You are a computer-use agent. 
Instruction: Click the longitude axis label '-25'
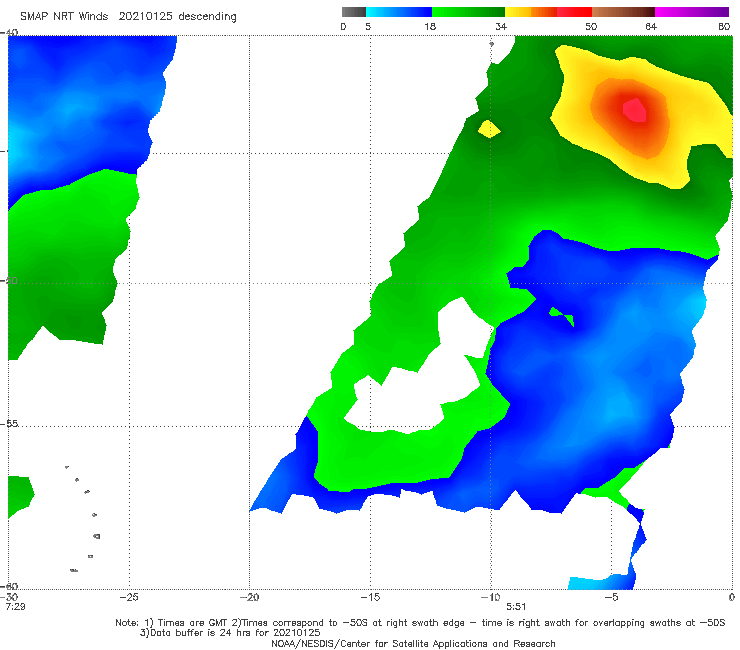tap(129, 597)
